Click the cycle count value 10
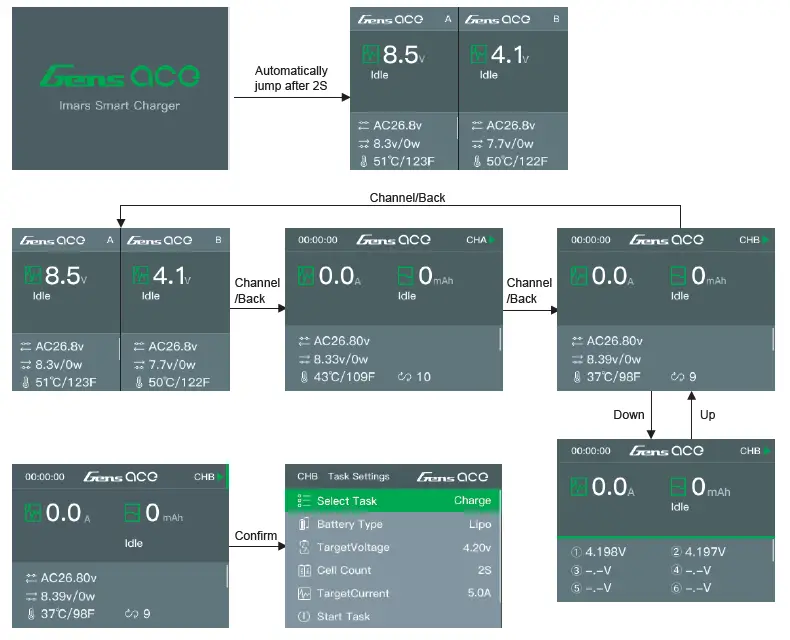790x640 pixels. point(423,377)
